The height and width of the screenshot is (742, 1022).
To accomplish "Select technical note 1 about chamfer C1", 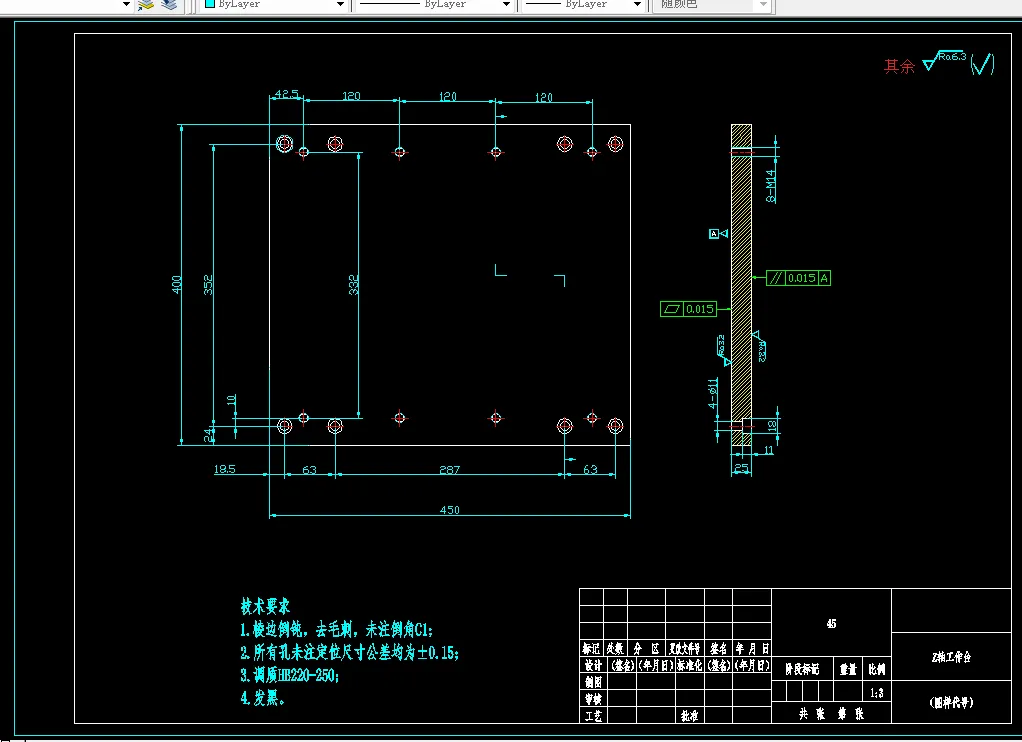I will pos(336,629).
